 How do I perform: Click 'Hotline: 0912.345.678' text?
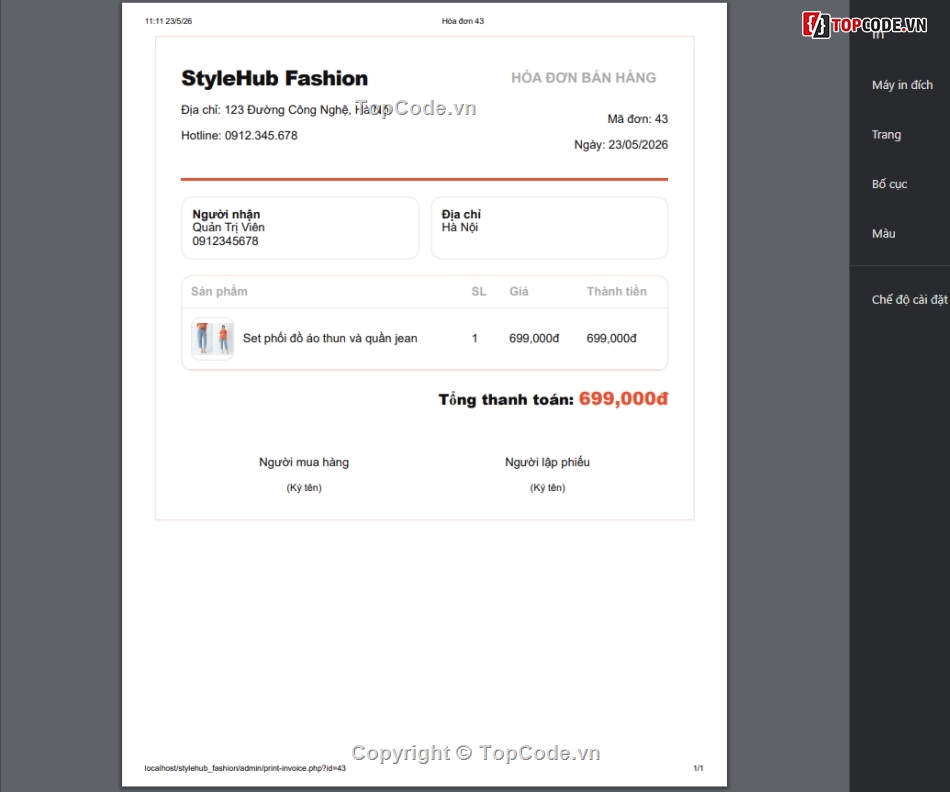coord(239,136)
